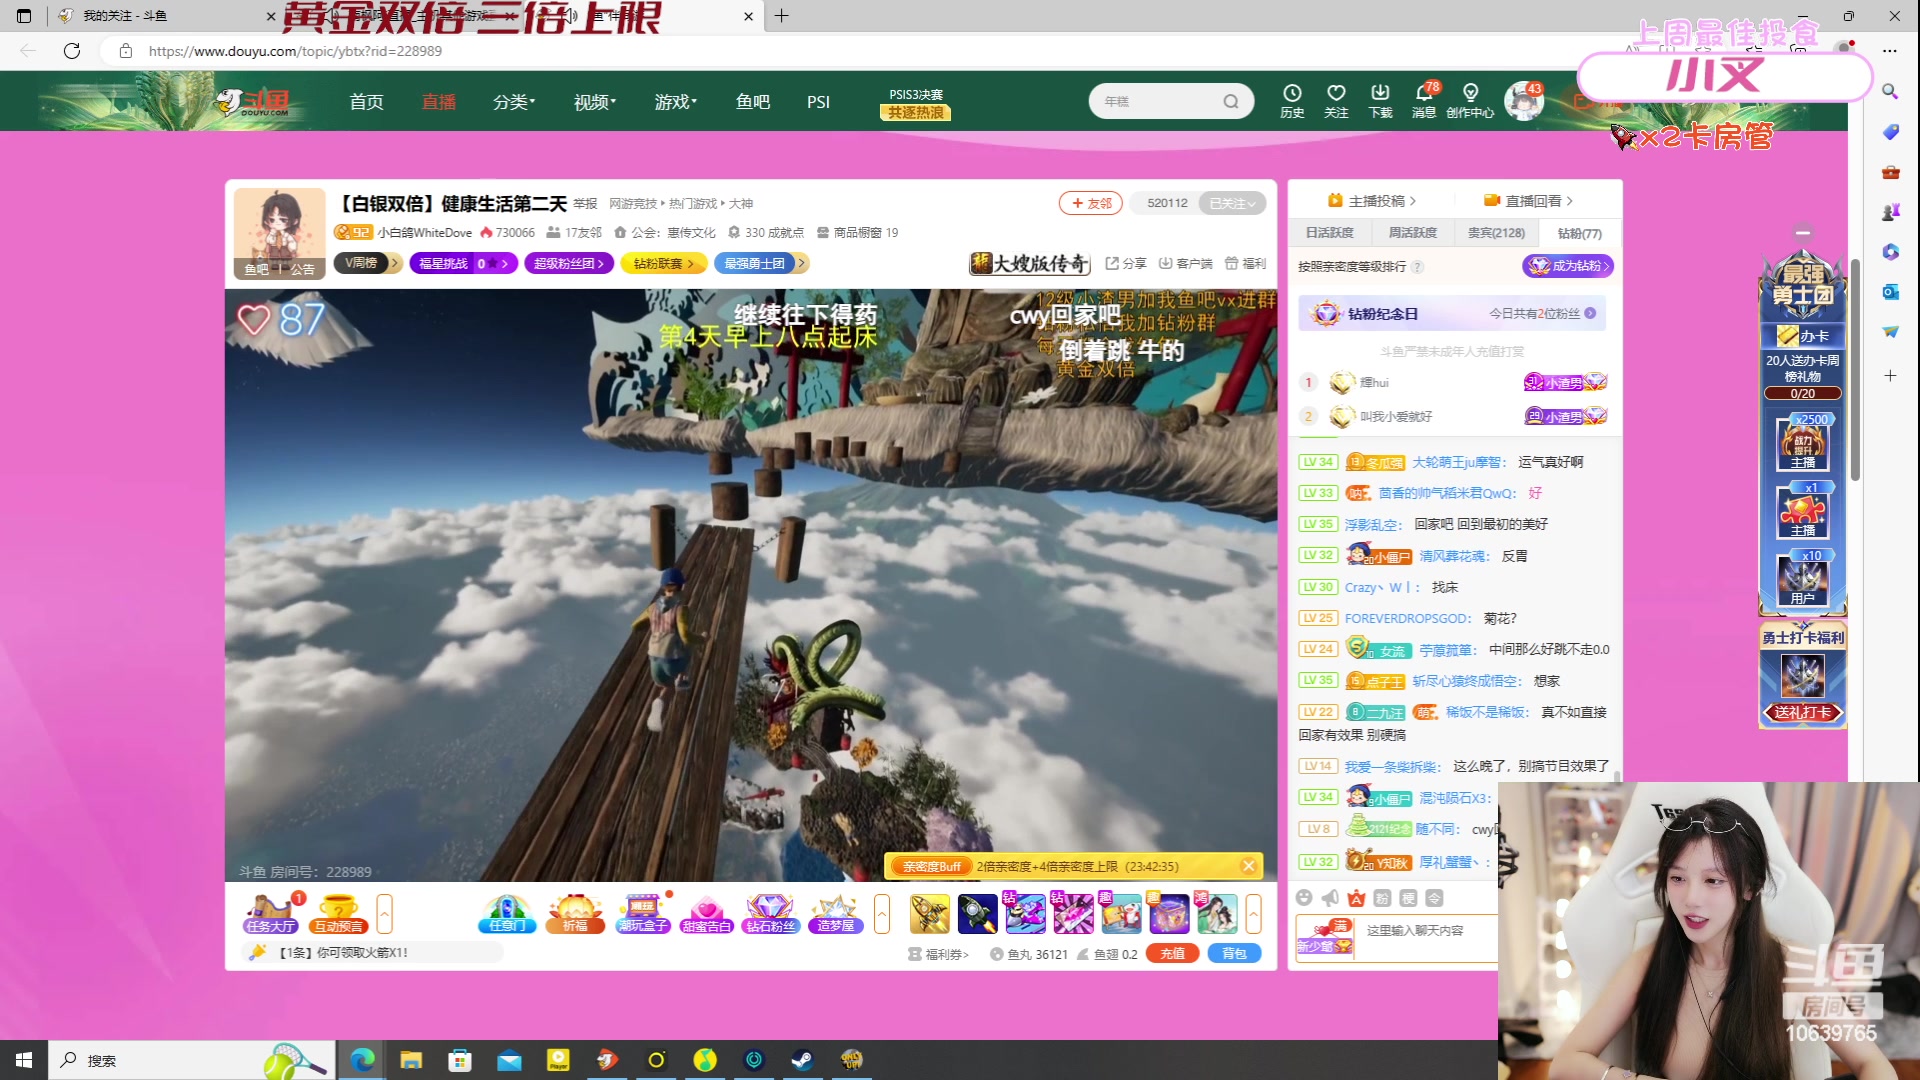
Task: Click the page vertical scrollbar
Action: coord(1855,370)
